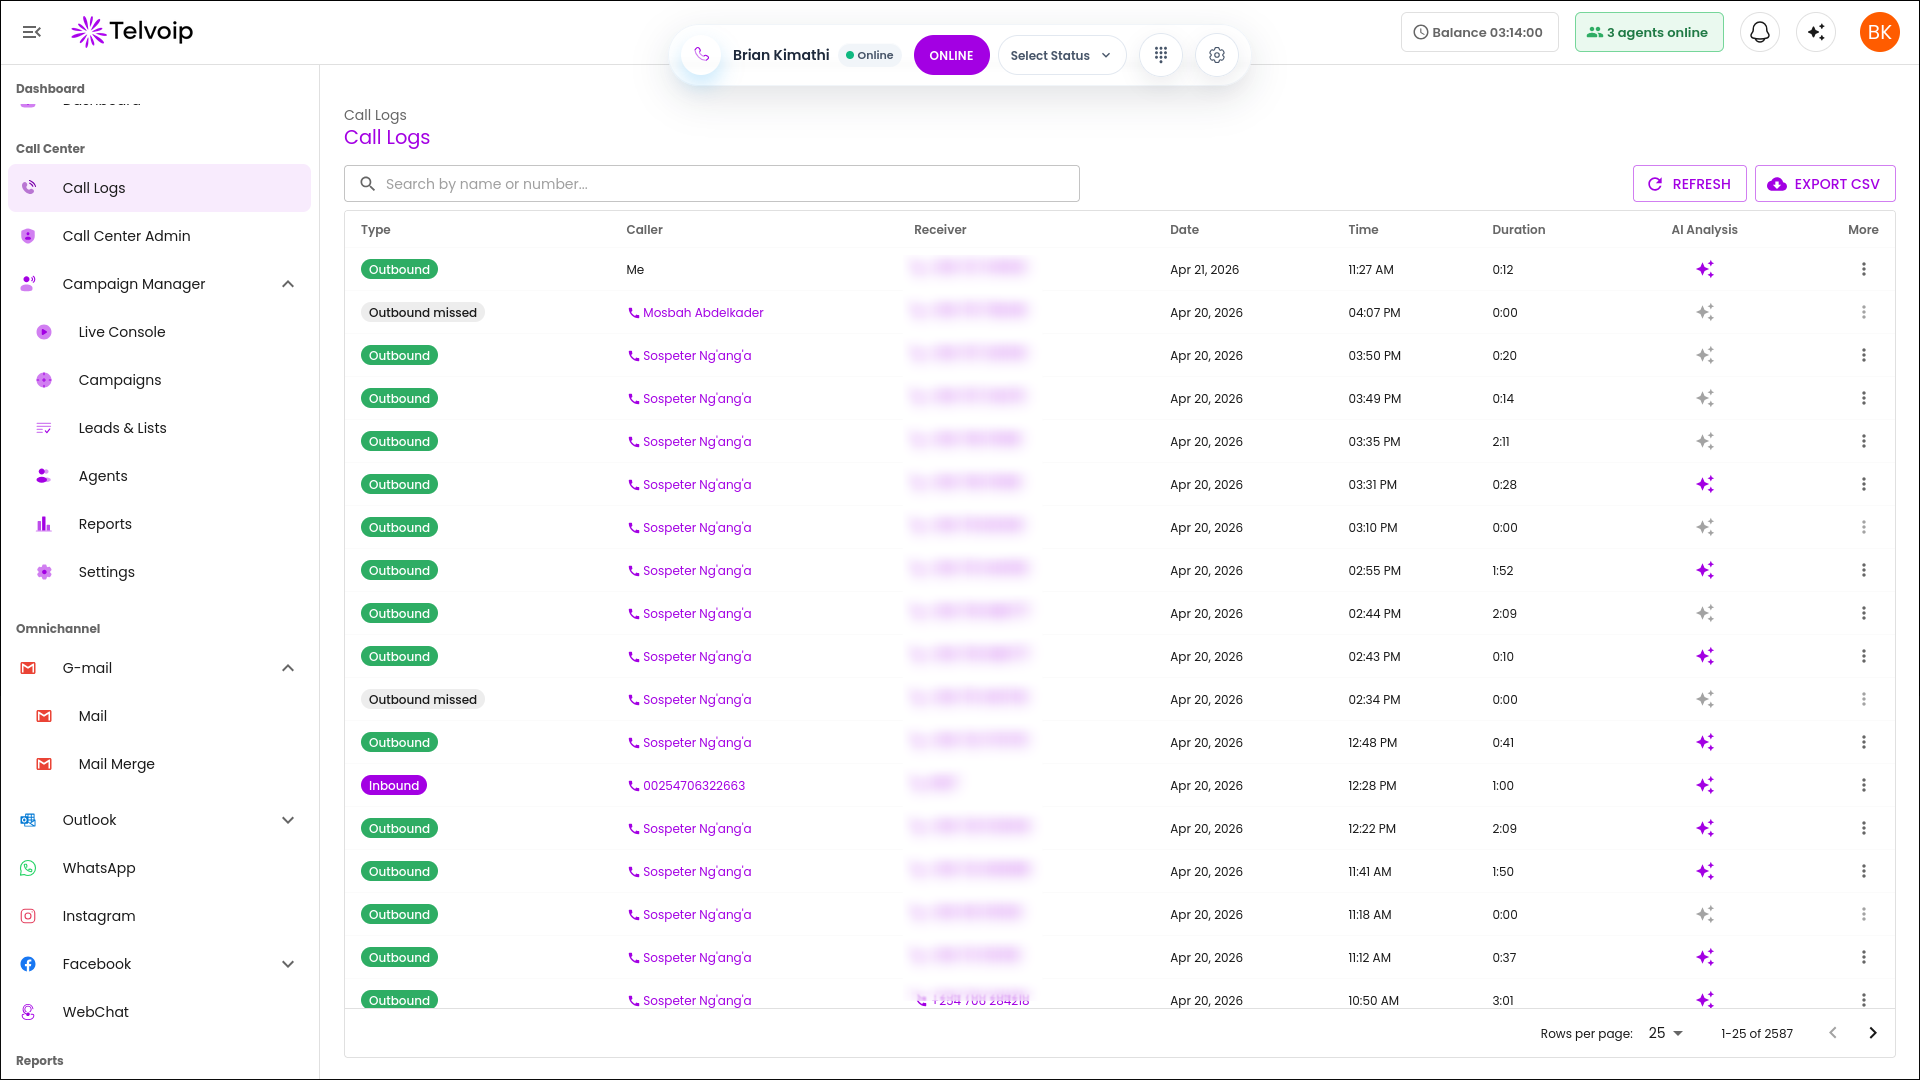This screenshot has width=1920, height=1080.
Task: Click the Type column header
Action: [376, 230]
